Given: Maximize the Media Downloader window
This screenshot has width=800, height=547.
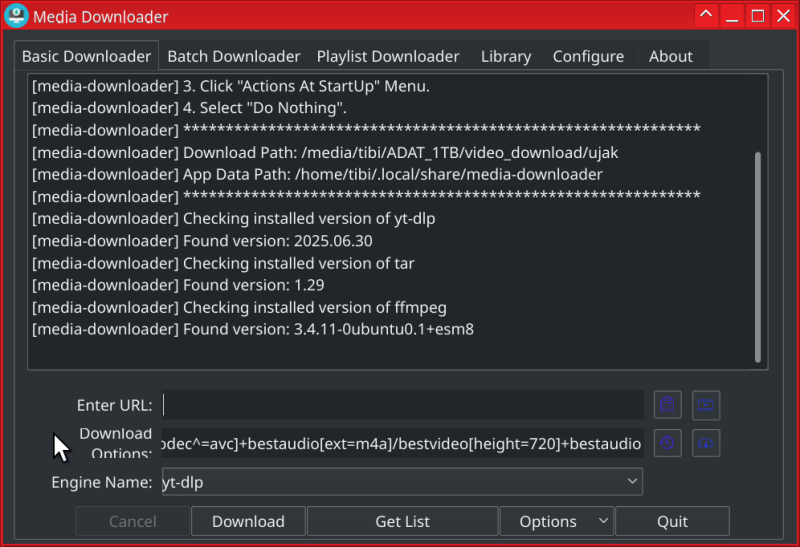Looking at the screenshot, I should 758,16.
